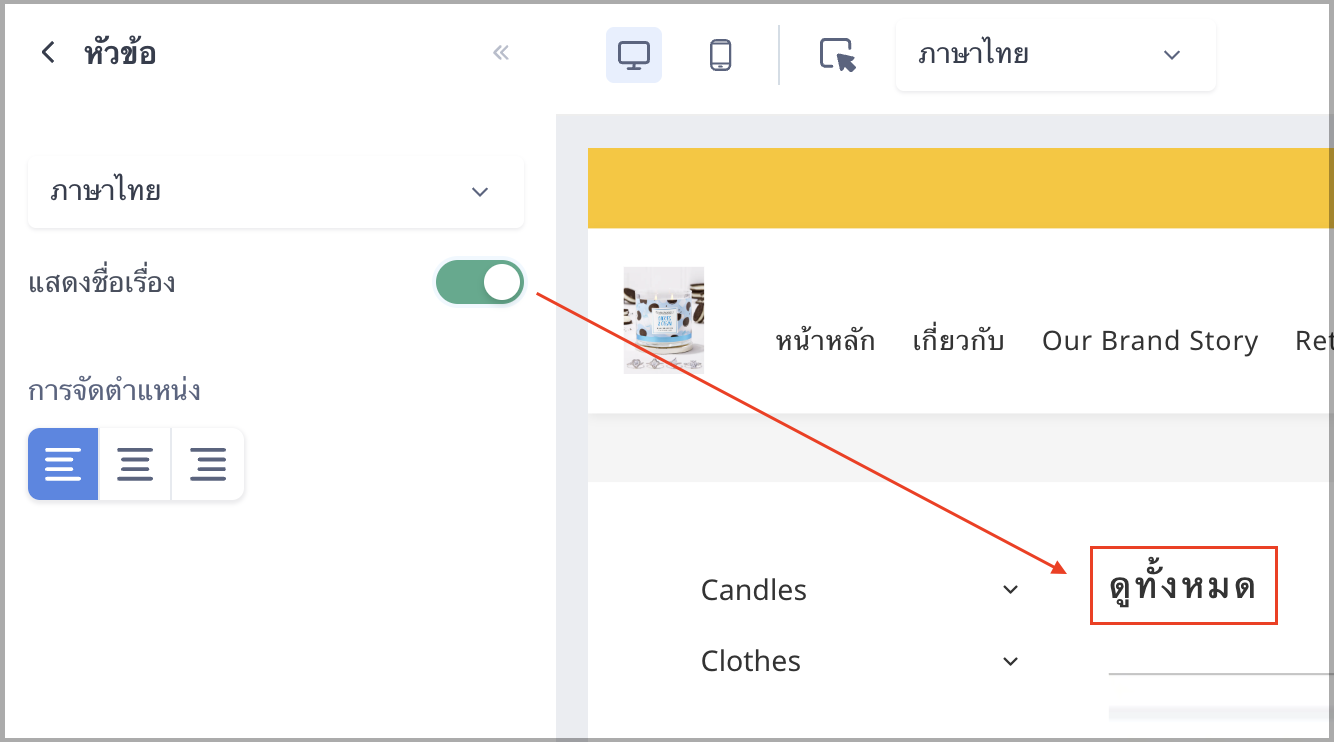Viewport: 1334px width, 742px height.
Task: Switch to mobile preview mode
Action: (x=720, y=55)
